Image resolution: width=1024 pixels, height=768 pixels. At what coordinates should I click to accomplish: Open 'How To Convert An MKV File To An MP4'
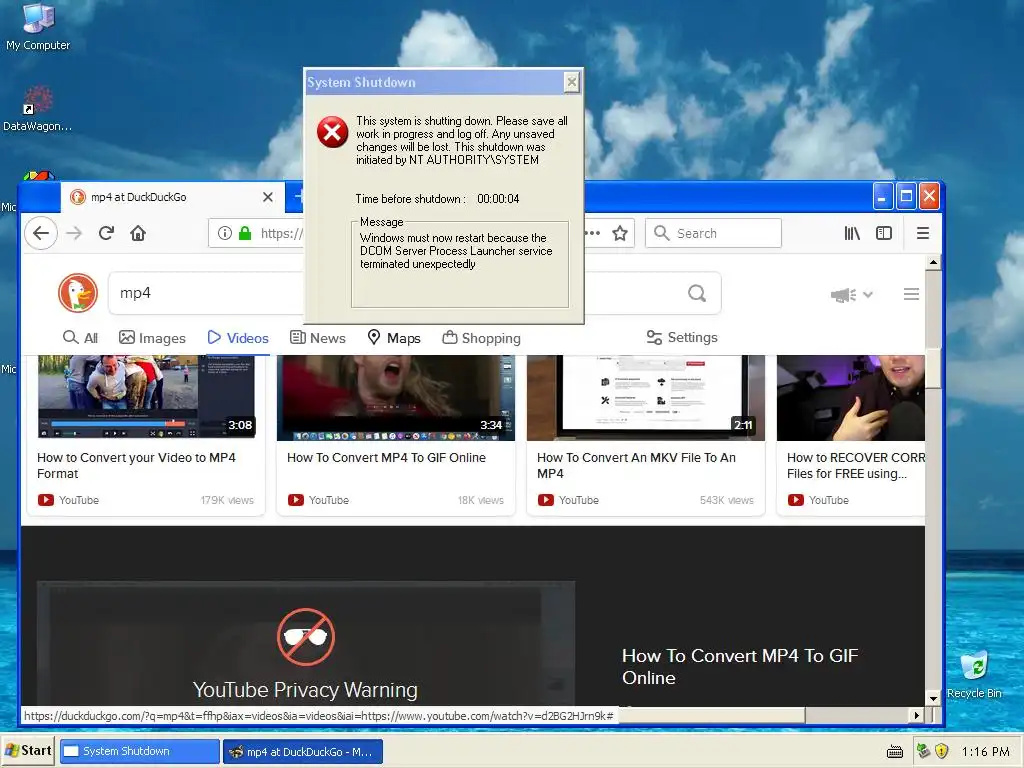[636, 466]
